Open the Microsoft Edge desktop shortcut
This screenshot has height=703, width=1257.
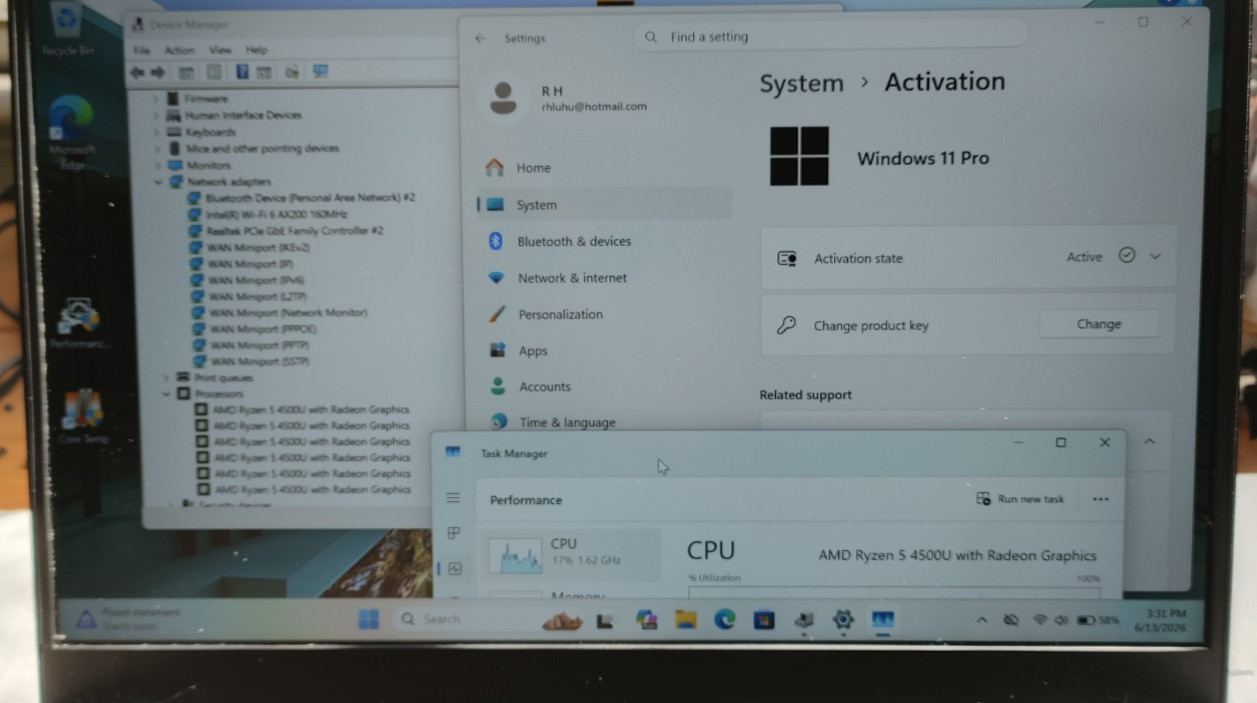[x=71, y=131]
